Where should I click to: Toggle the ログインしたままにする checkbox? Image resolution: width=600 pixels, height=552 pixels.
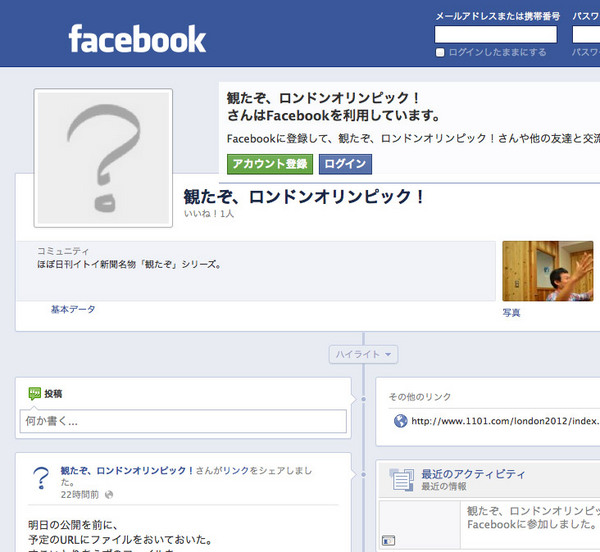point(440,52)
